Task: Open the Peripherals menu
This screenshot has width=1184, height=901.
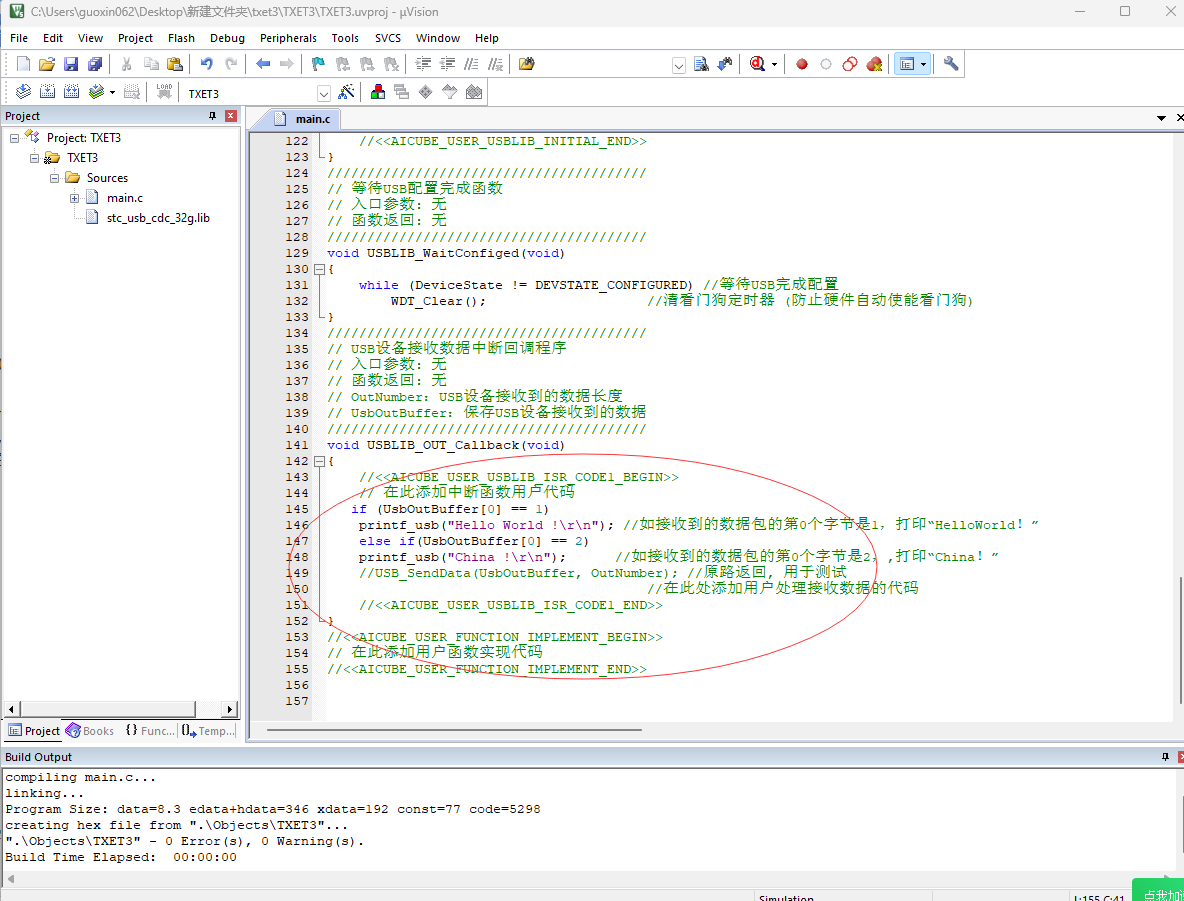Action: pyautogui.click(x=288, y=38)
